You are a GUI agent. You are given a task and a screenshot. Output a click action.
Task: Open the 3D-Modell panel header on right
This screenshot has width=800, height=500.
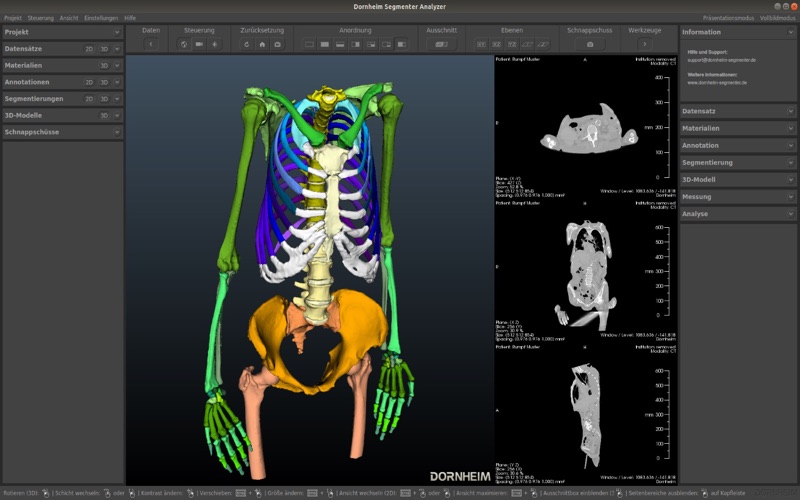point(738,180)
